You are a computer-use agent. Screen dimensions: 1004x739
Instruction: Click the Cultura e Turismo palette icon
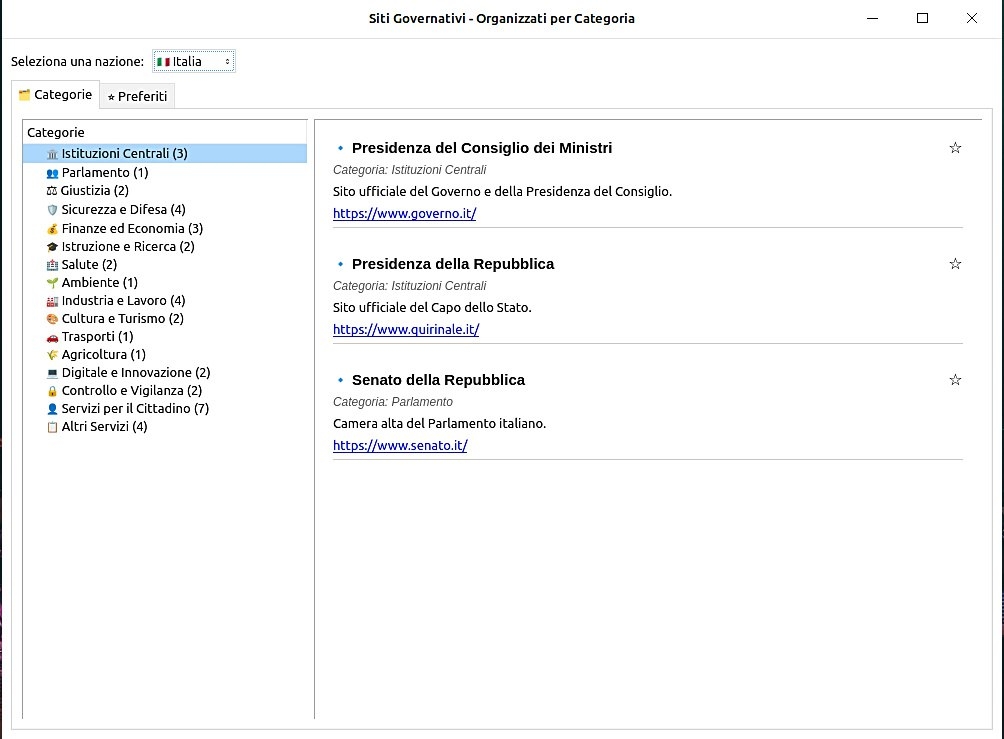[x=53, y=319]
